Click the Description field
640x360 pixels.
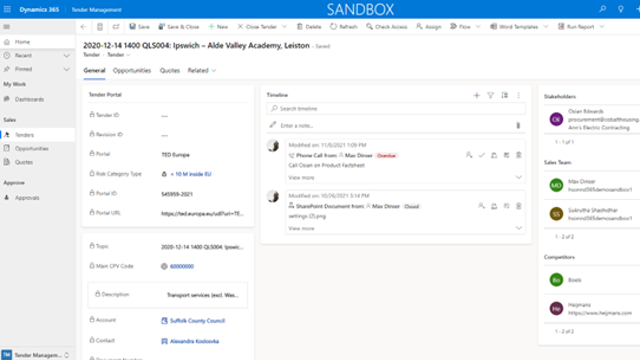point(168,295)
